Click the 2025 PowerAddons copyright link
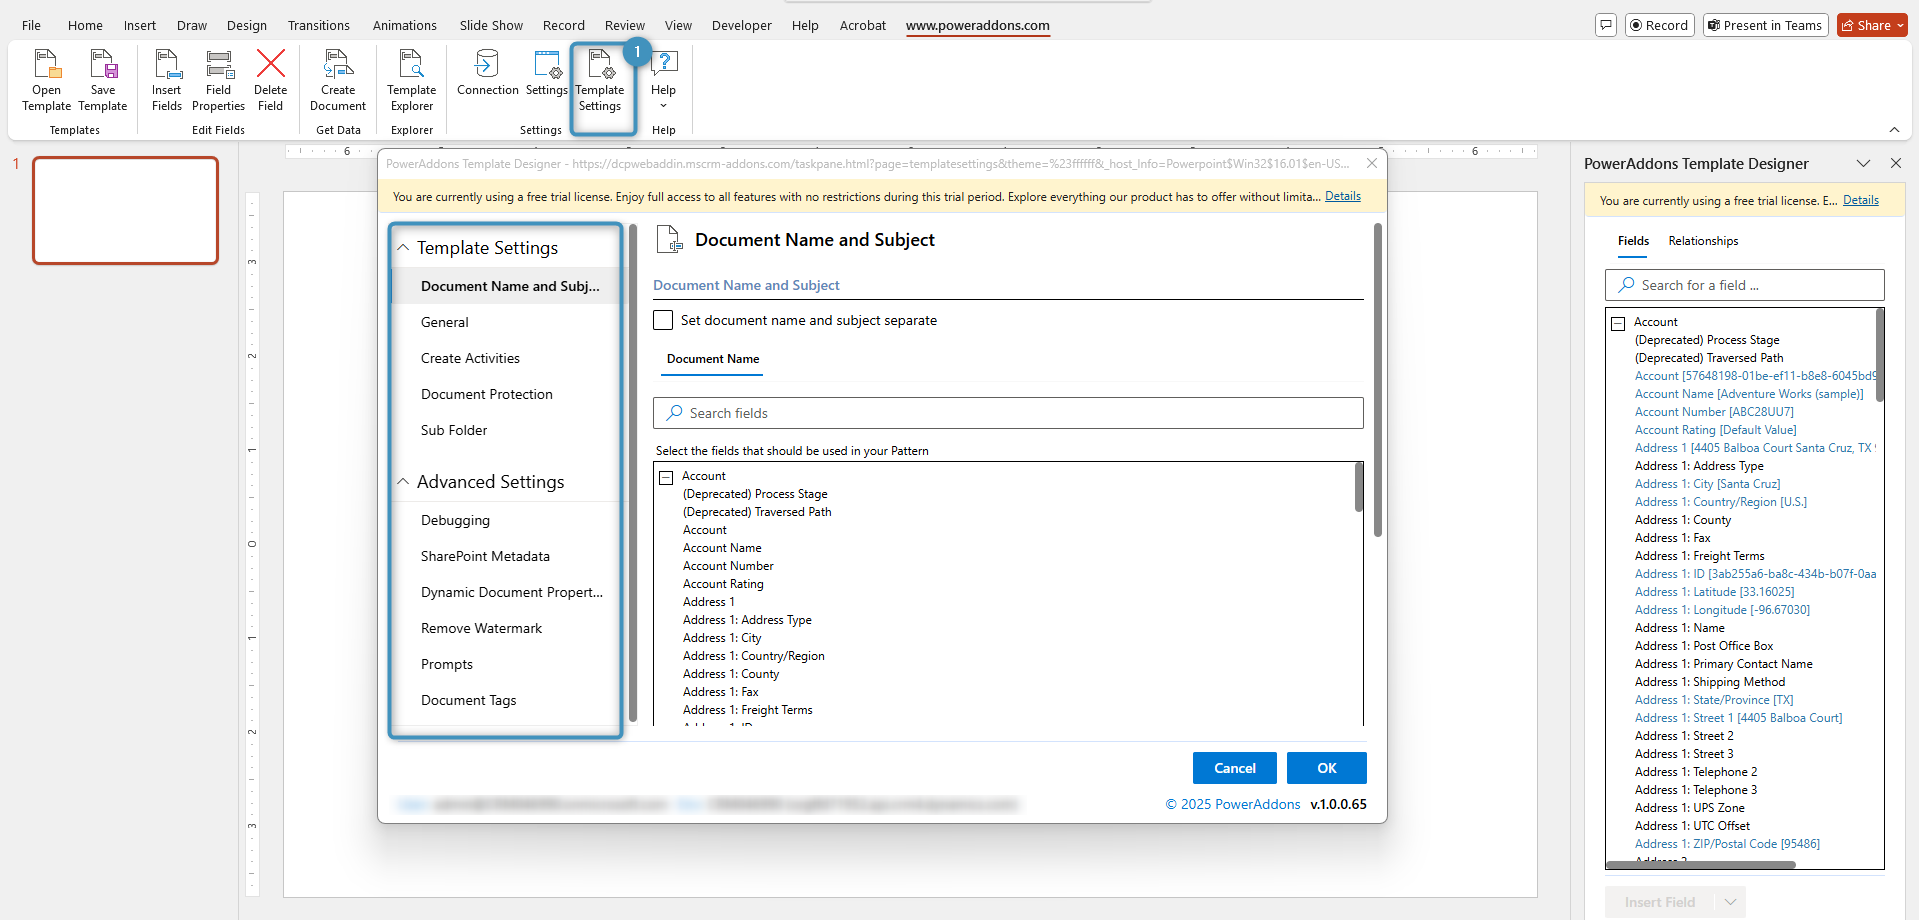This screenshot has width=1919, height=920. 1233,804
